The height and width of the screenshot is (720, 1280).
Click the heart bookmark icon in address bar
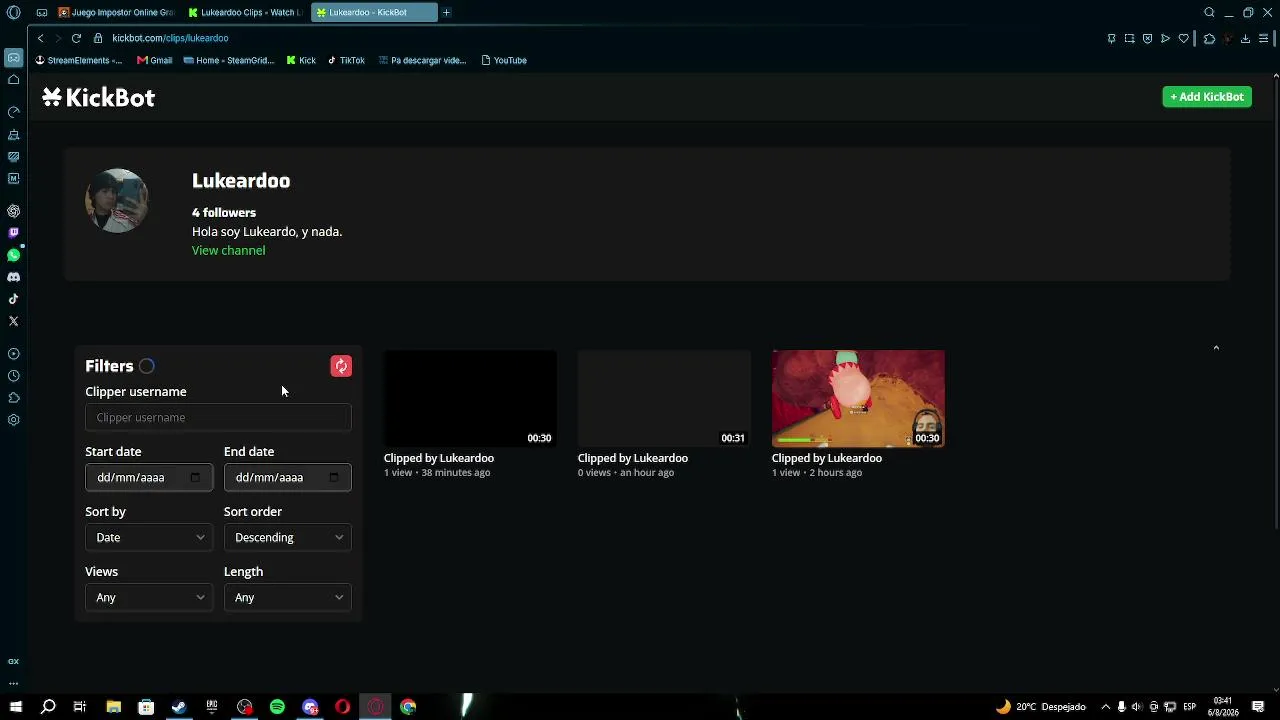click(x=1184, y=38)
